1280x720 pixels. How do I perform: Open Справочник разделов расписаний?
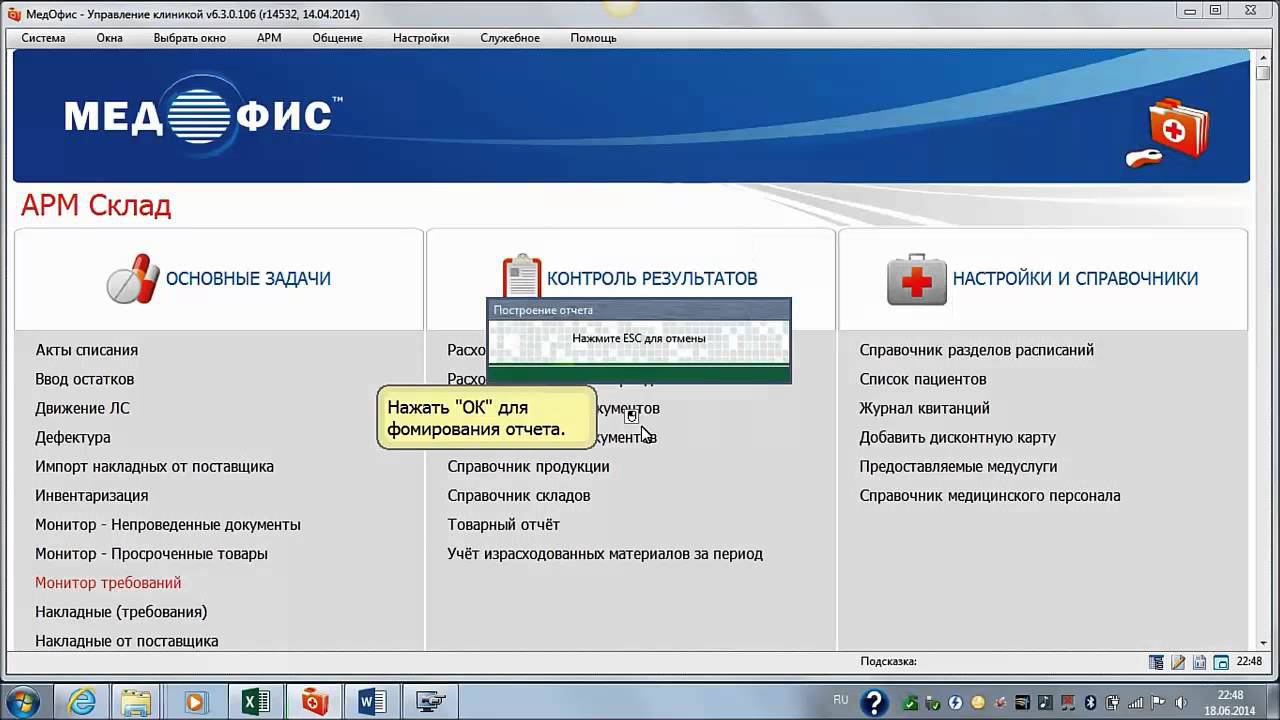click(977, 350)
